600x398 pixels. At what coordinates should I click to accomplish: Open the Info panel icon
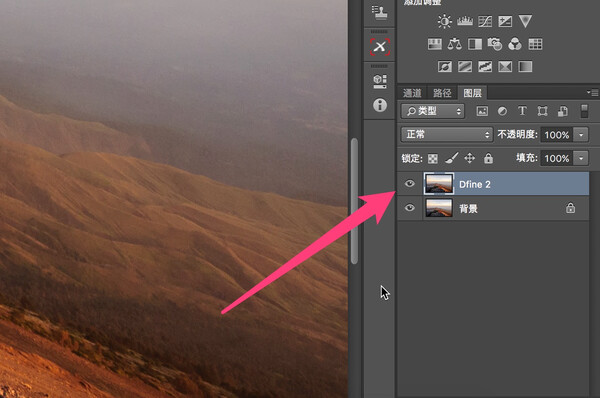point(380,105)
